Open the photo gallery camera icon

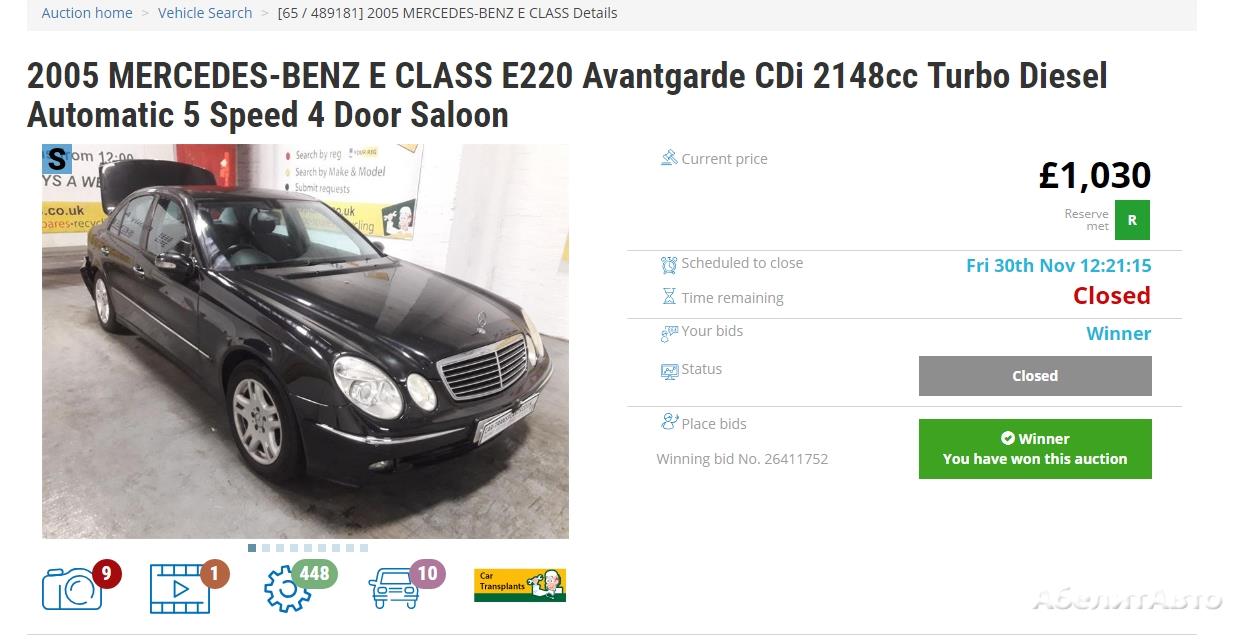coord(72,588)
